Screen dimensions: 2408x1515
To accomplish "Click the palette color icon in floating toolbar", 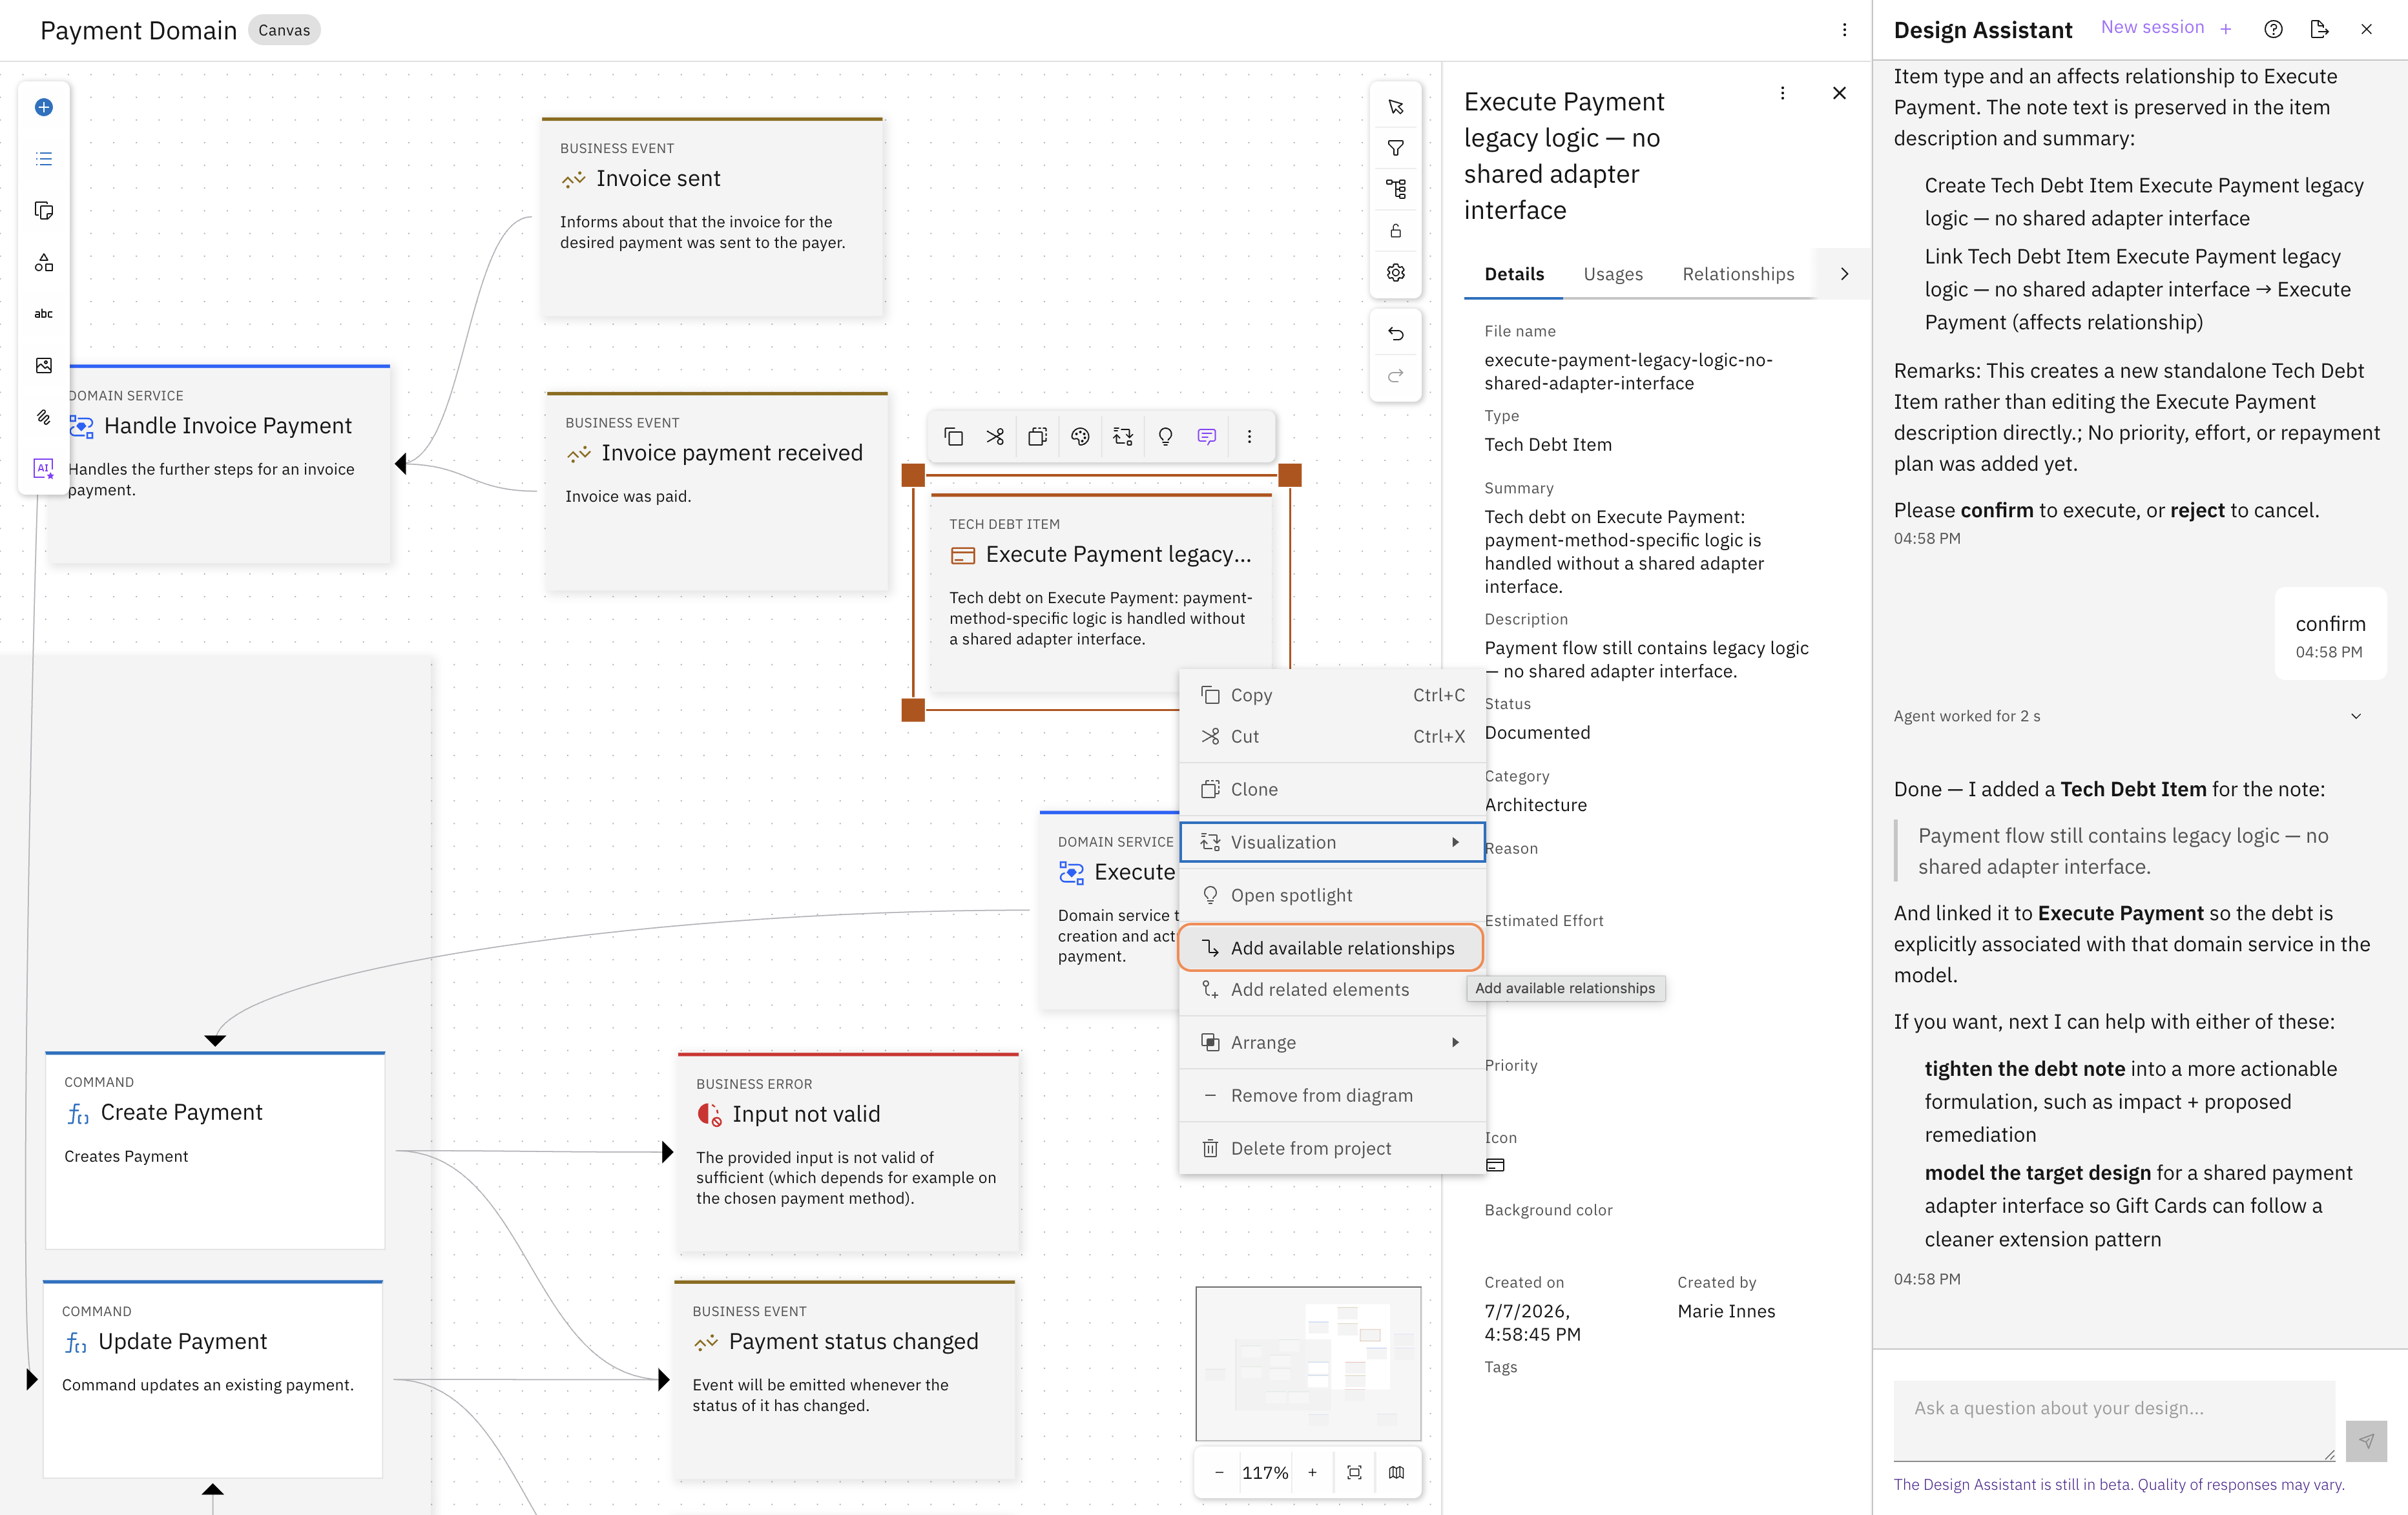I will click(1080, 436).
